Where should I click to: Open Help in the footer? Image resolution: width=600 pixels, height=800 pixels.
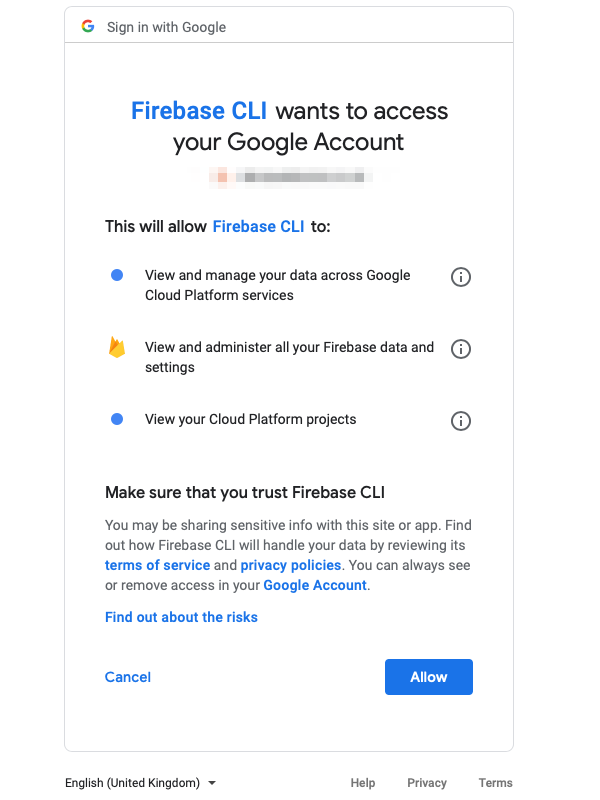(x=362, y=783)
